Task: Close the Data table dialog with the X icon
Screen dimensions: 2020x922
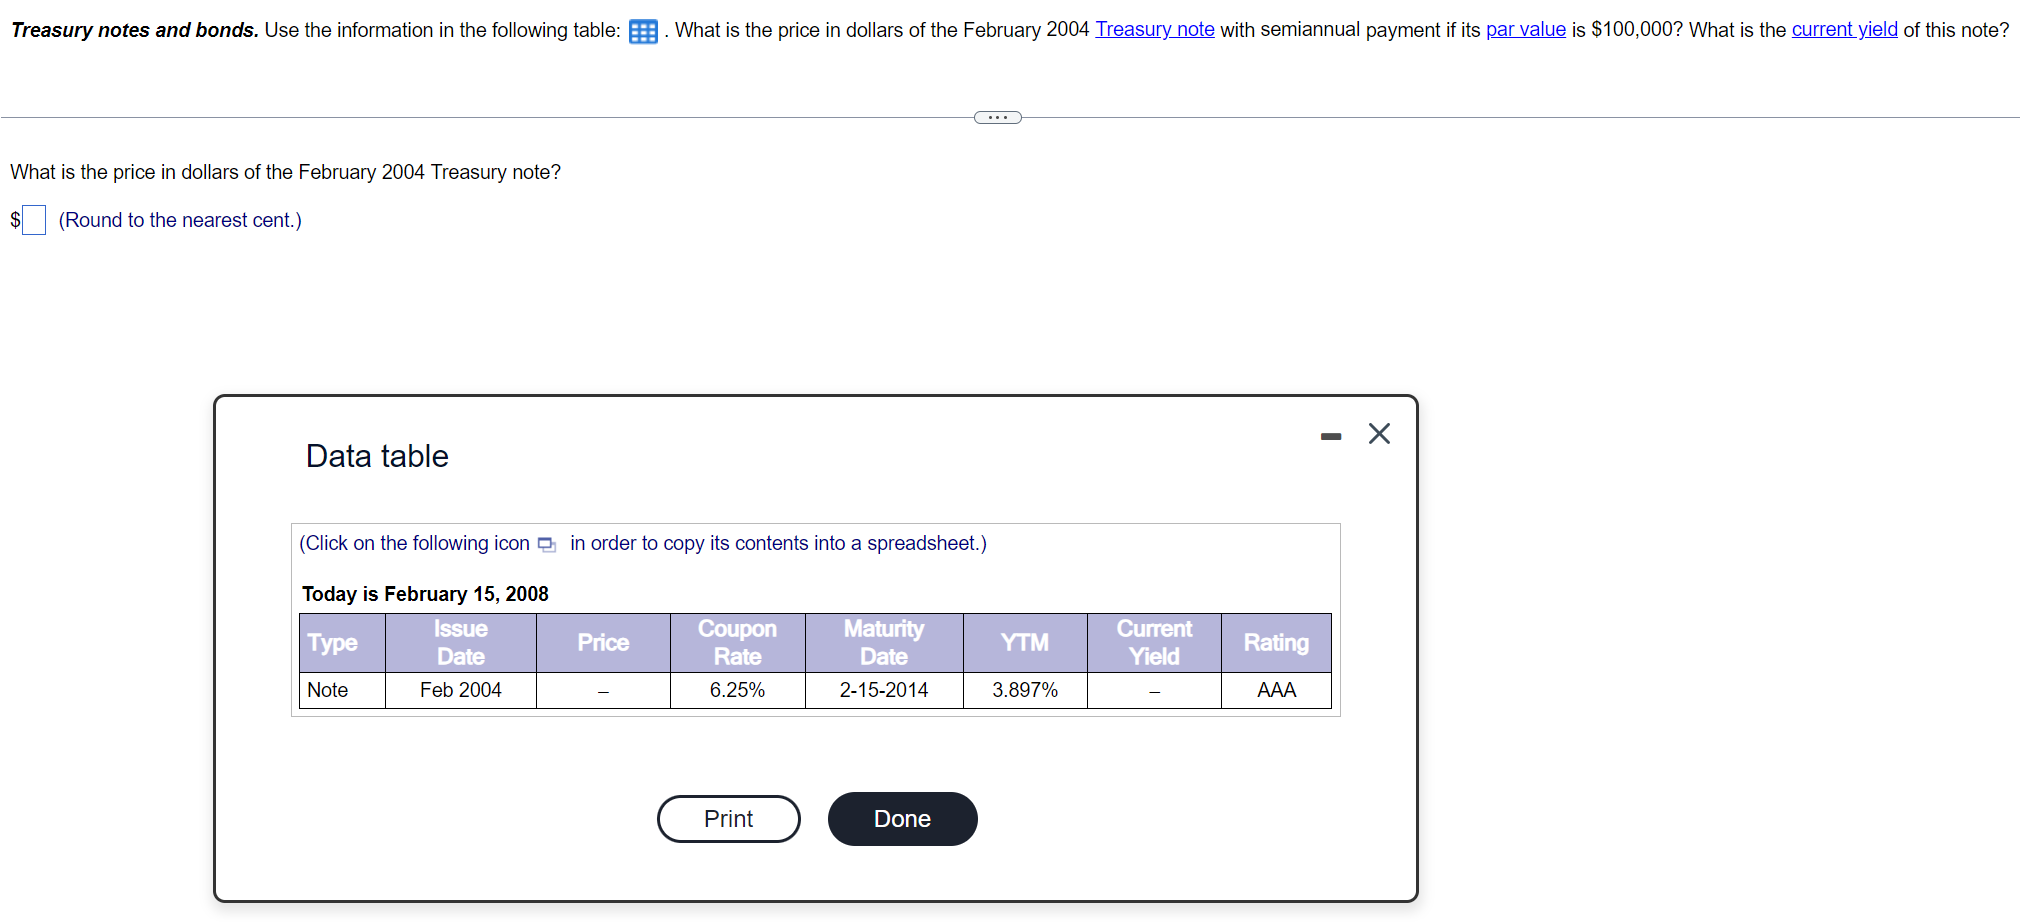Action: (x=1380, y=434)
